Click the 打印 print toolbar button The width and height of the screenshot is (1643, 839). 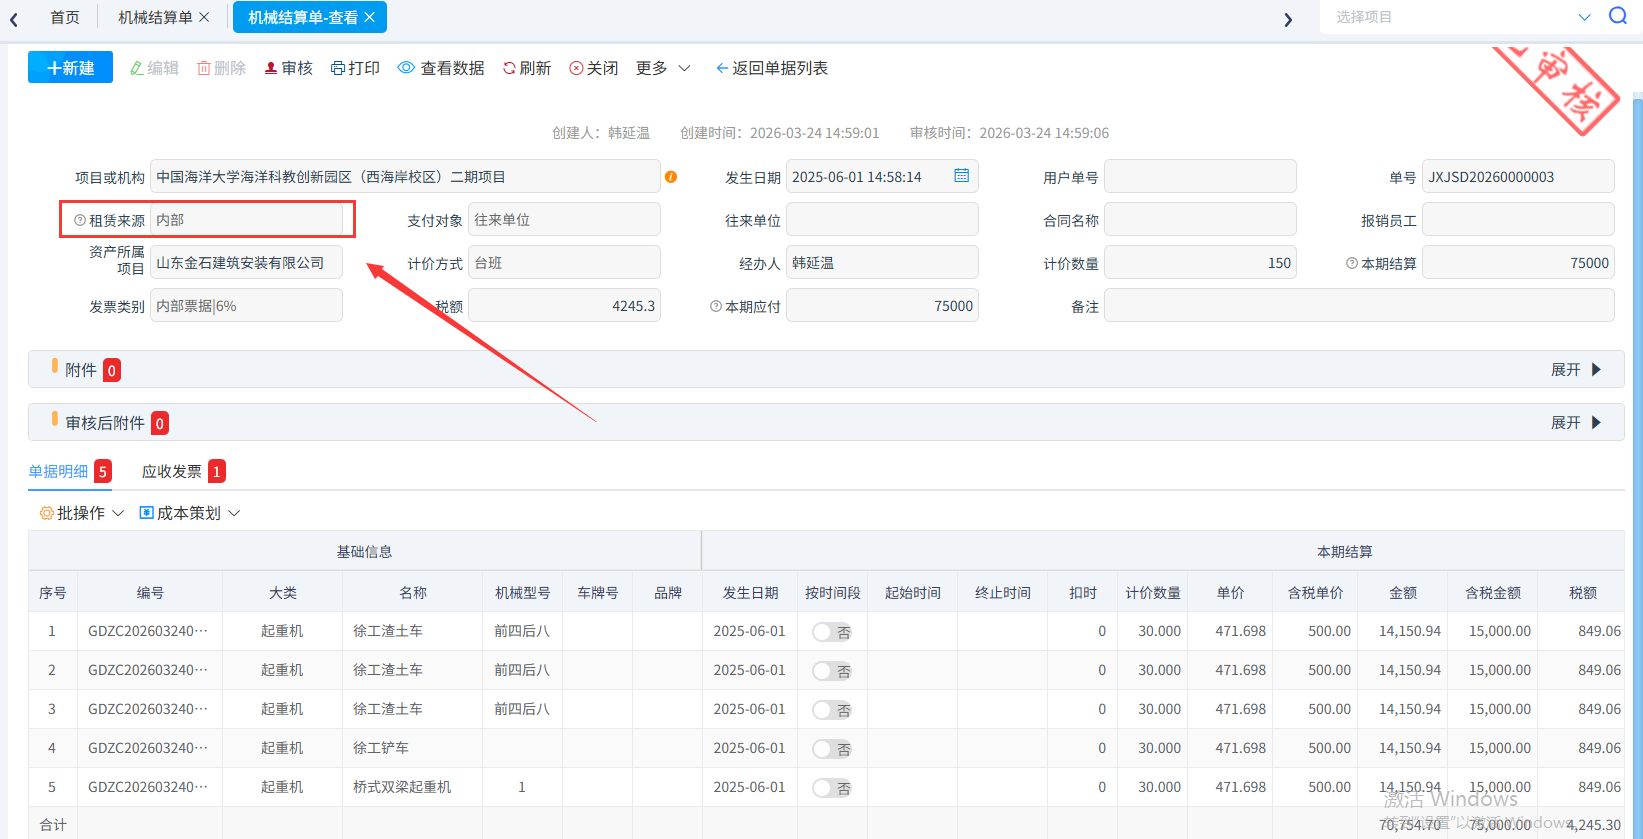pyautogui.click(x=355, y=68)
